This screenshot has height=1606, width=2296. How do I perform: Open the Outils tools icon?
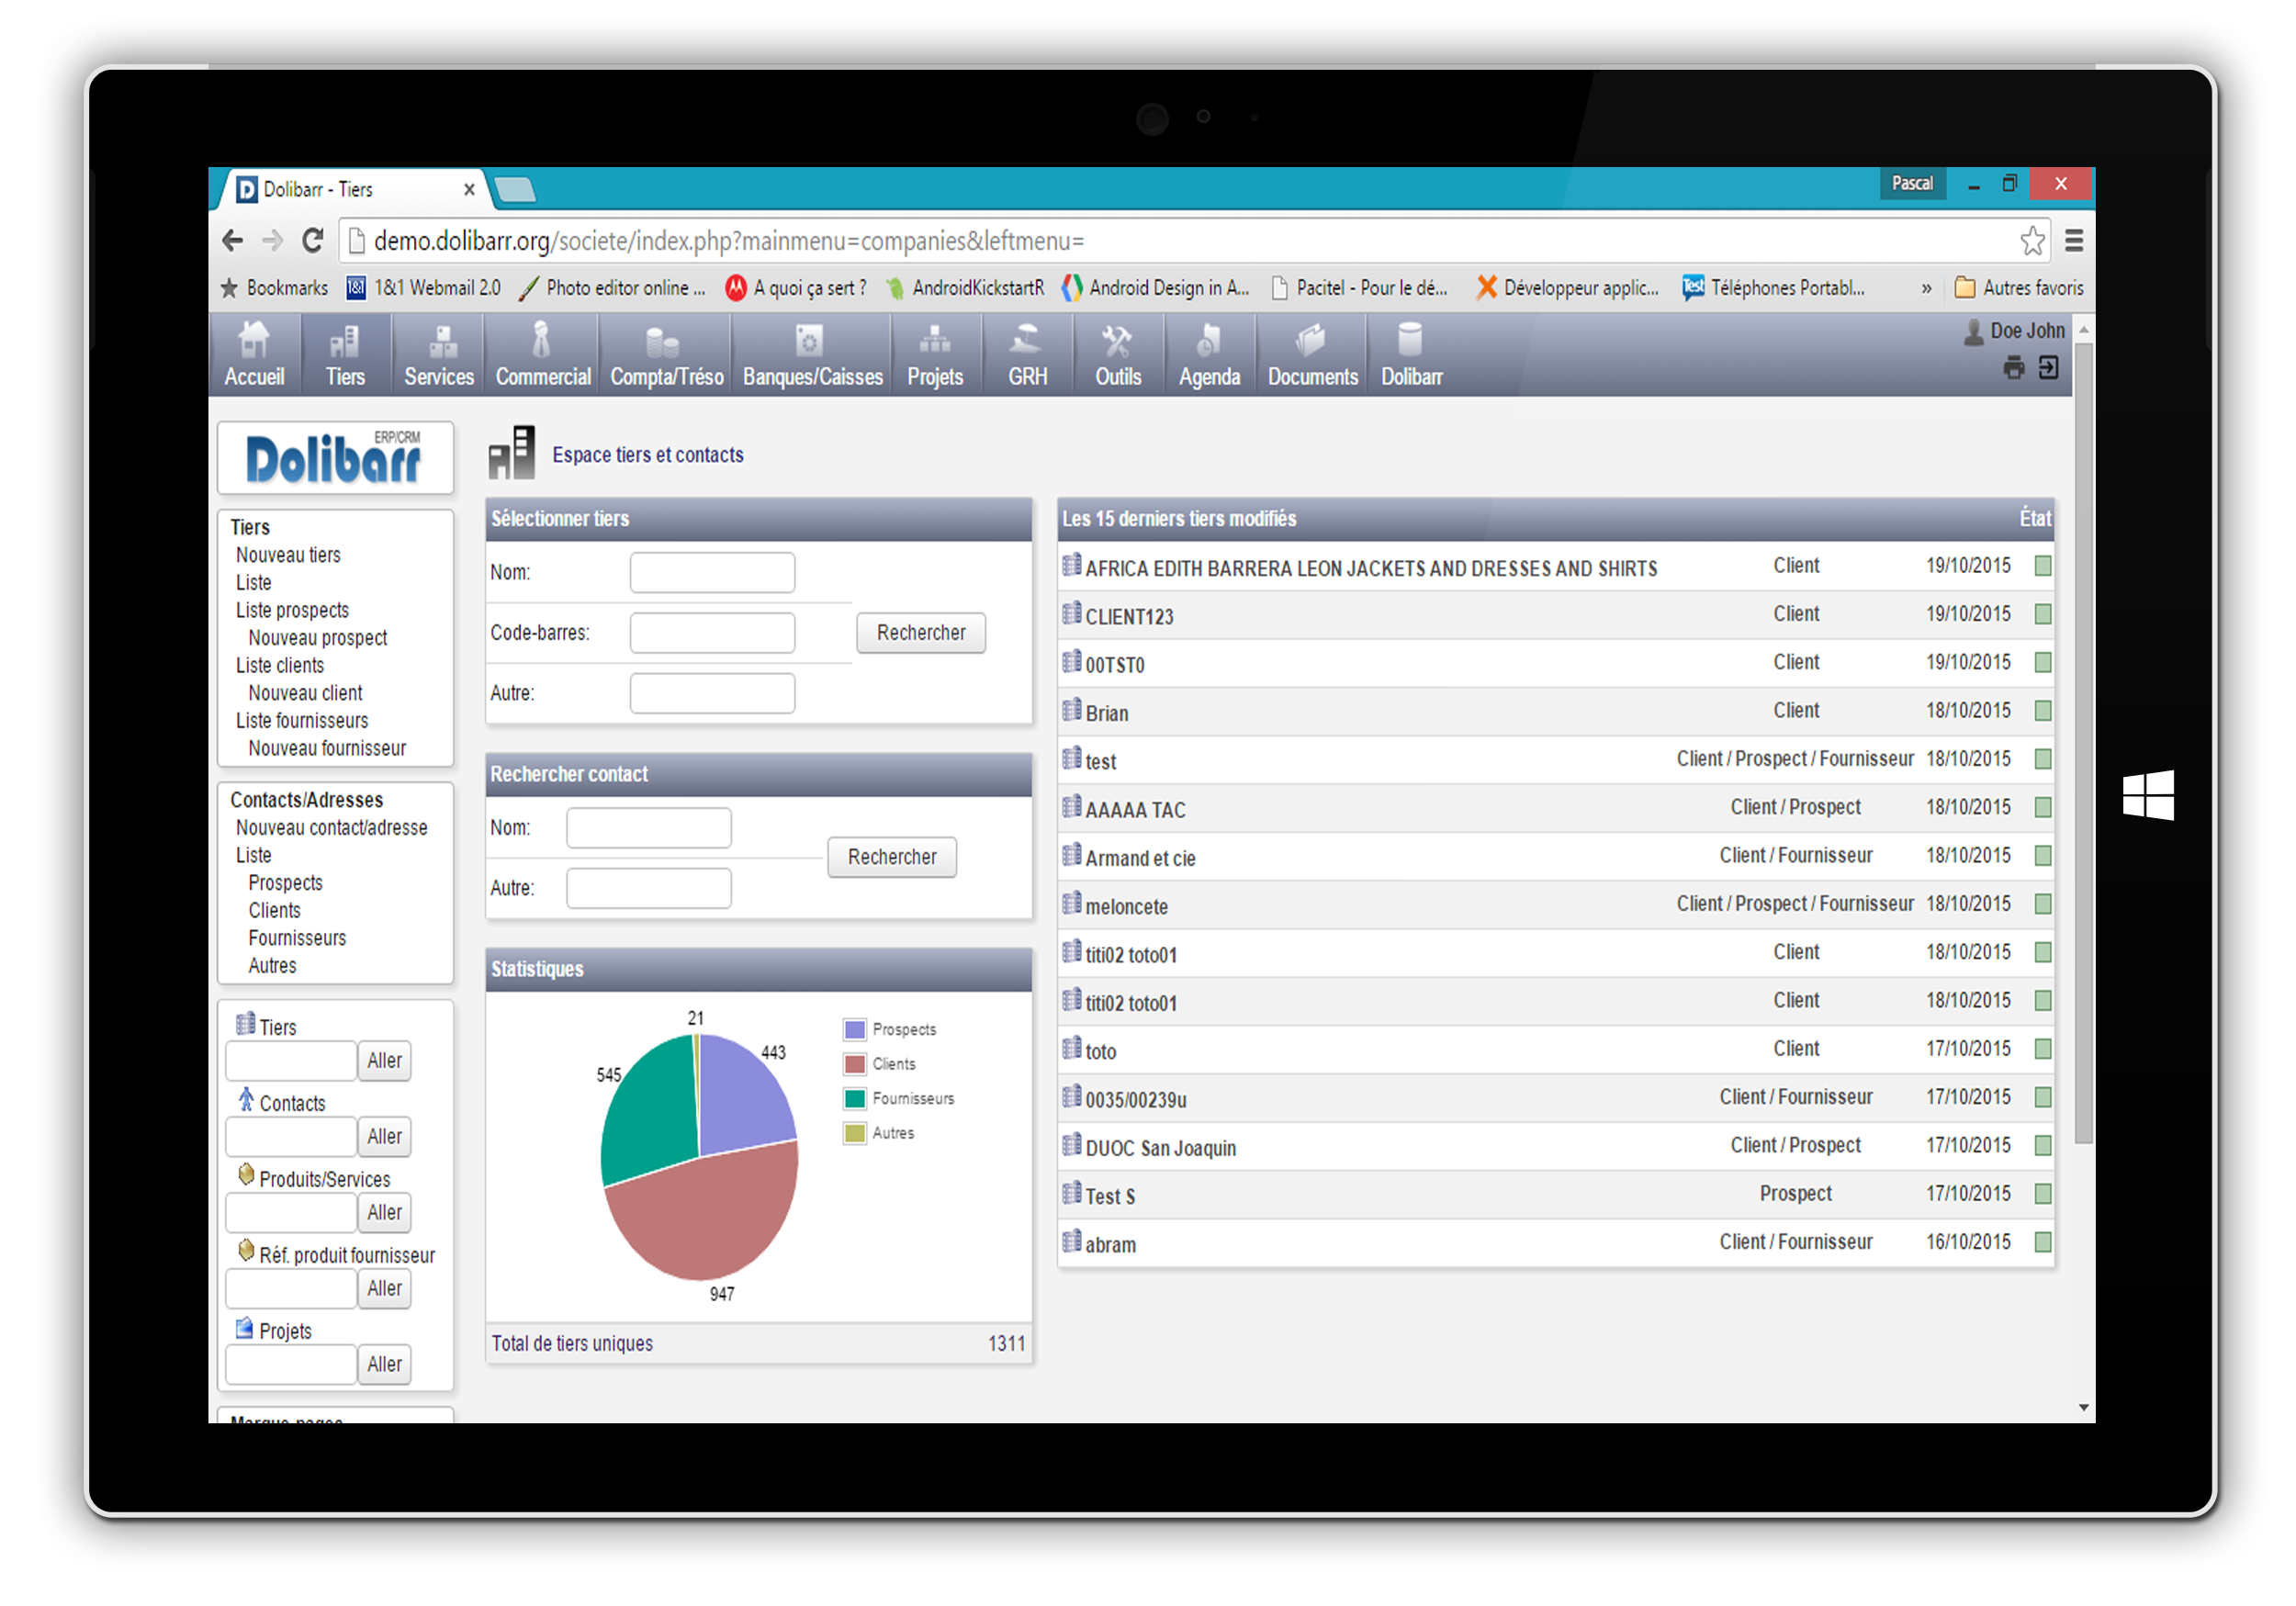(x=1116, y=342)
